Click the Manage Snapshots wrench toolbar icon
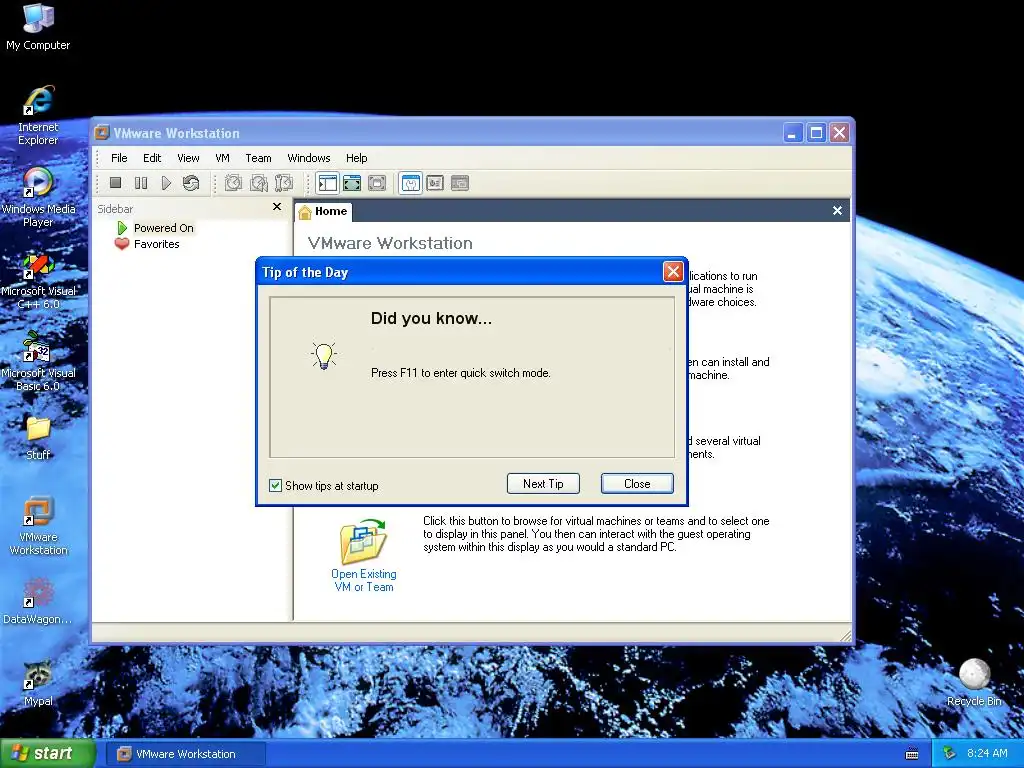The image size is (1024, 768). (283, 183)
